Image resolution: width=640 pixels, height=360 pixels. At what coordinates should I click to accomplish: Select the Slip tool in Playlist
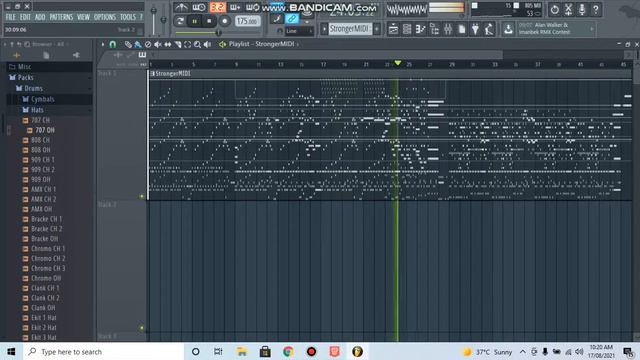(168, 44)
